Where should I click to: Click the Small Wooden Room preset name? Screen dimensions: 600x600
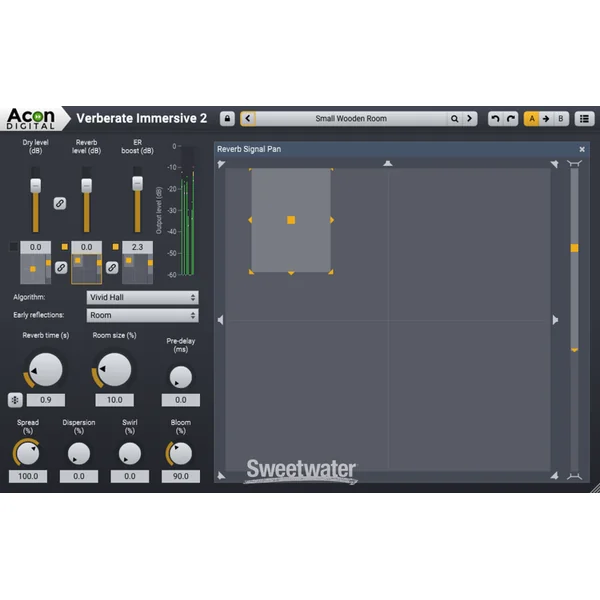[351, 119]
